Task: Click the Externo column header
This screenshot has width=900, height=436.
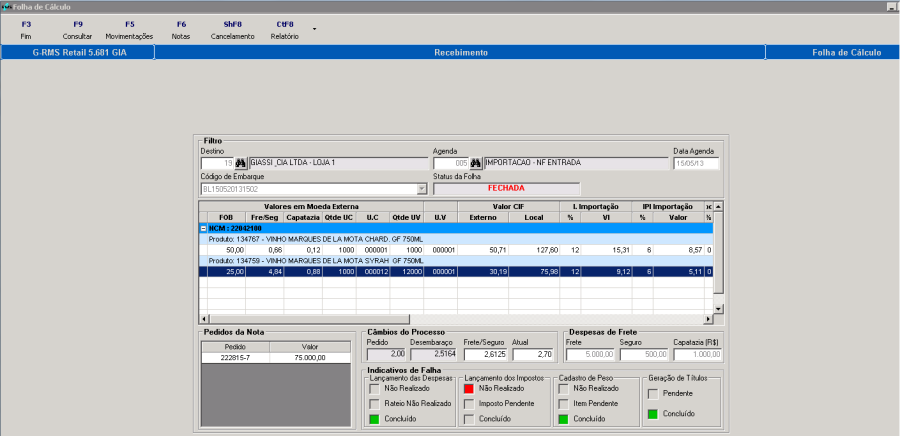Action: (x=483, y=218)
